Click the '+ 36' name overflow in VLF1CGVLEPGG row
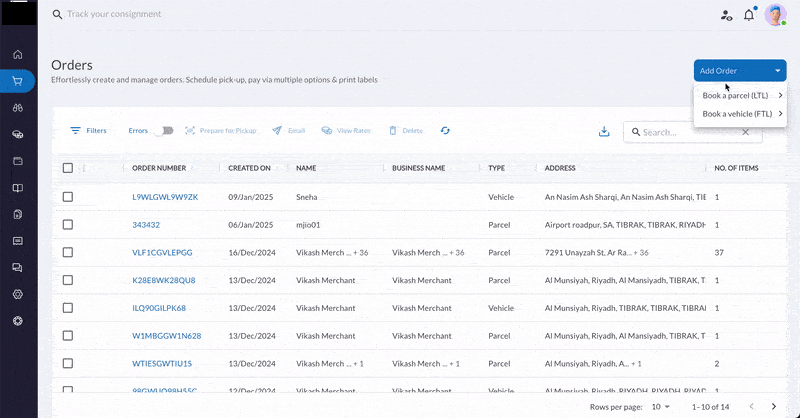 coord(360,253)
